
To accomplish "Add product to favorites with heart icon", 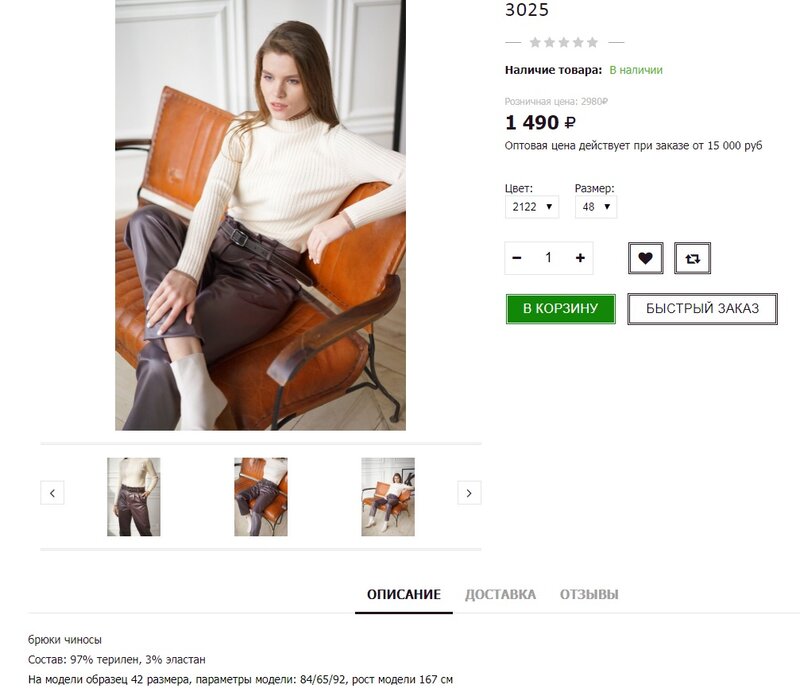I will (645, 258).
